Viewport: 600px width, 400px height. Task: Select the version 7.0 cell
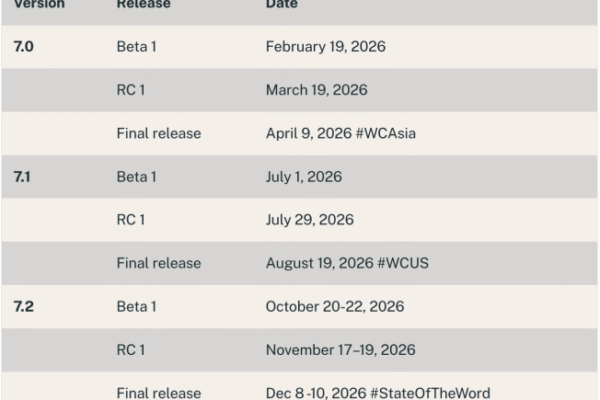[23, 47]
